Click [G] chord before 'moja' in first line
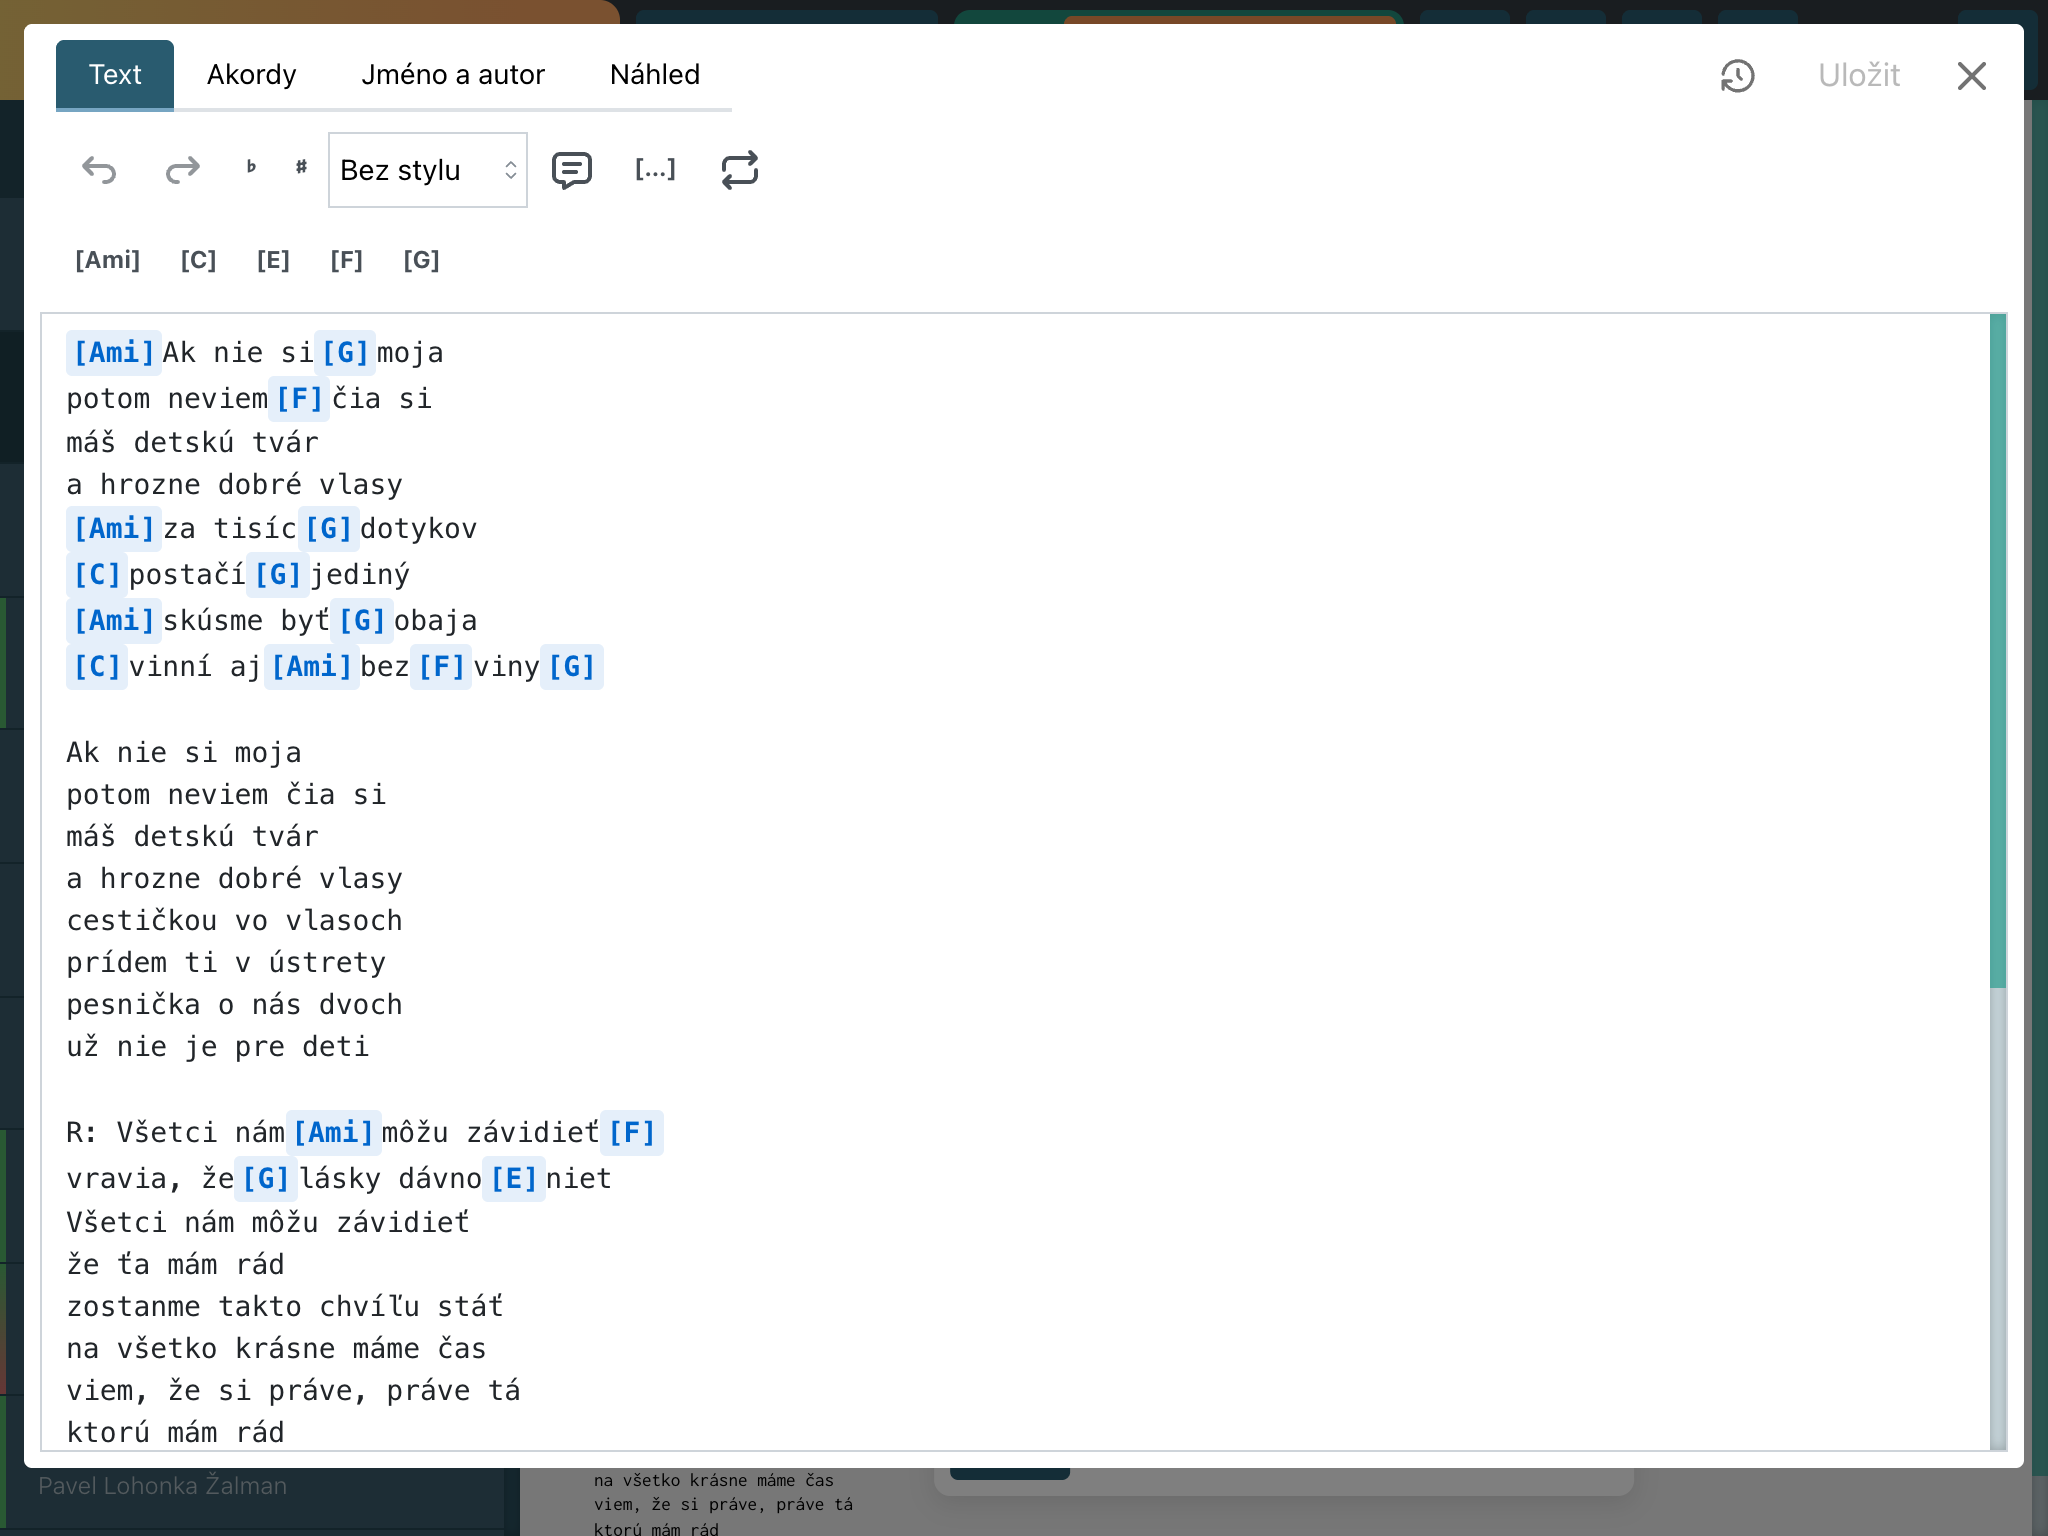 click(x=345, y=352)
